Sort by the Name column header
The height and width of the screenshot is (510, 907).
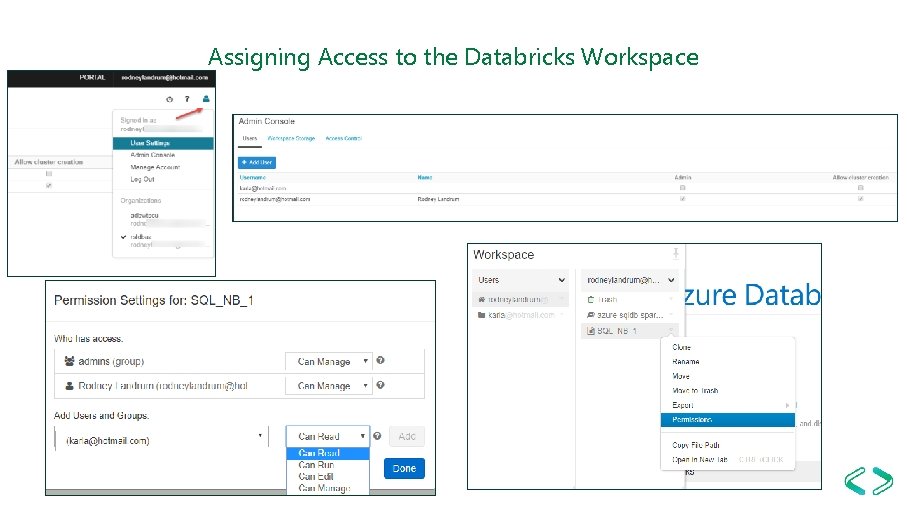point(425,178)
